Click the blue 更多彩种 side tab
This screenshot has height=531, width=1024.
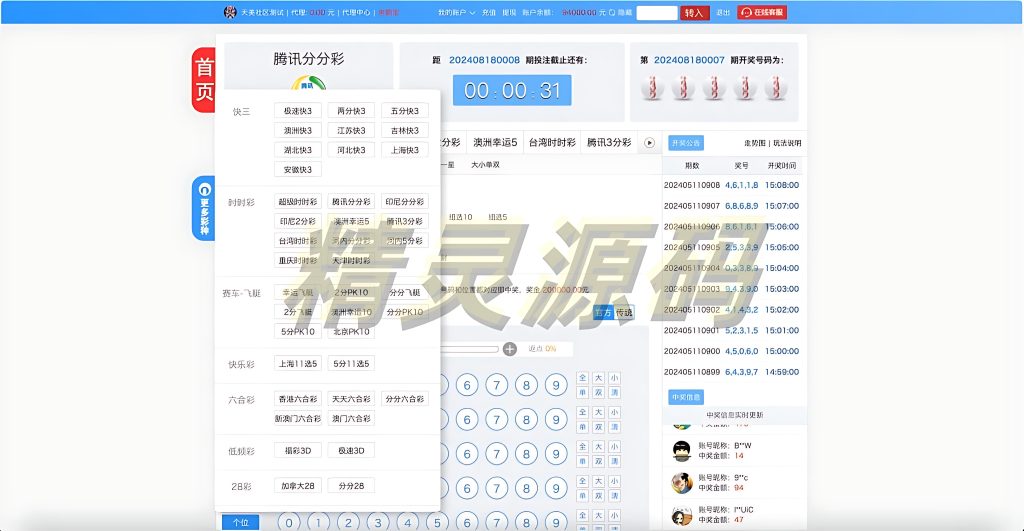pos(204,208)
